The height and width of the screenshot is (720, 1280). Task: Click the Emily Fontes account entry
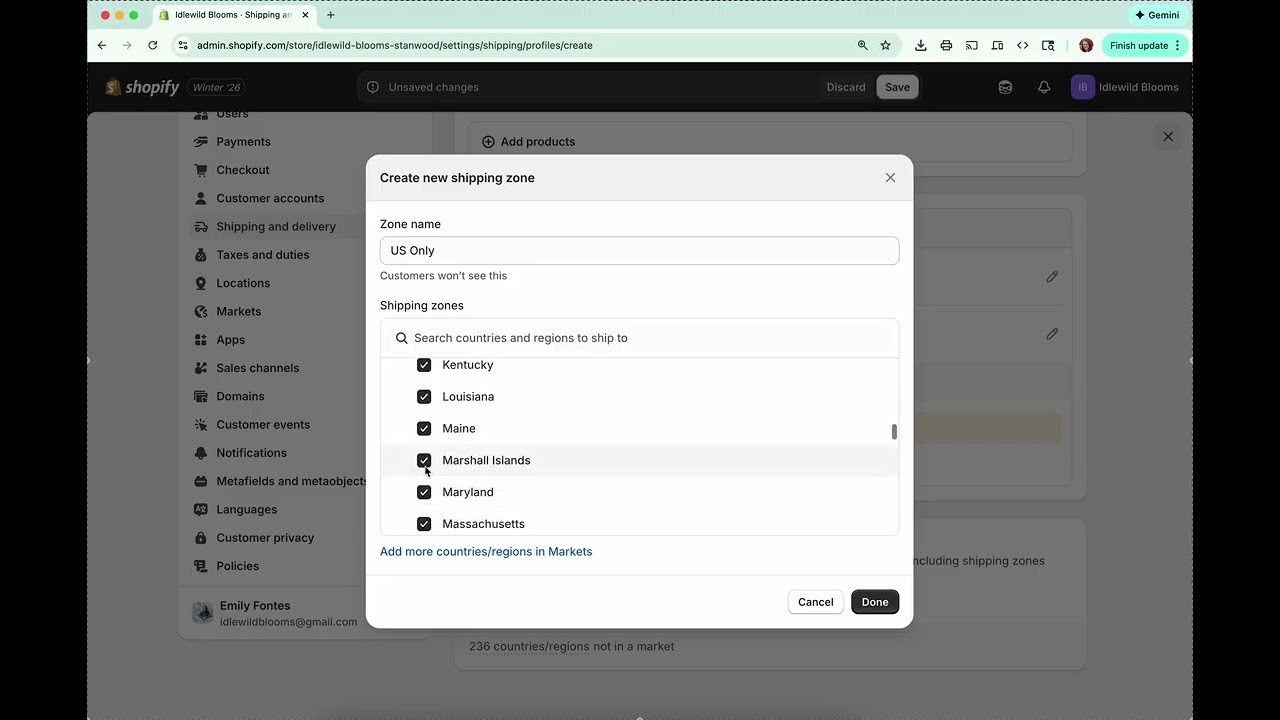pyautogui.click(x=275, y=614)
